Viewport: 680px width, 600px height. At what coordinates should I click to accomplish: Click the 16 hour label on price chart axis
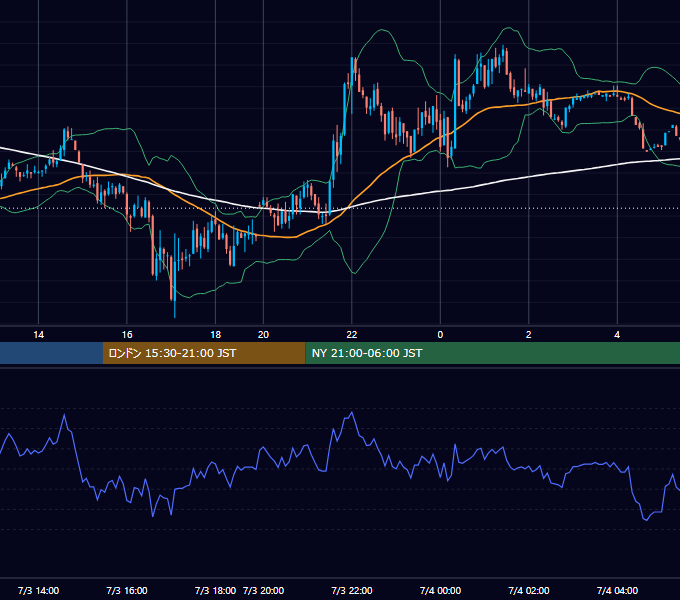coord(127,335)
